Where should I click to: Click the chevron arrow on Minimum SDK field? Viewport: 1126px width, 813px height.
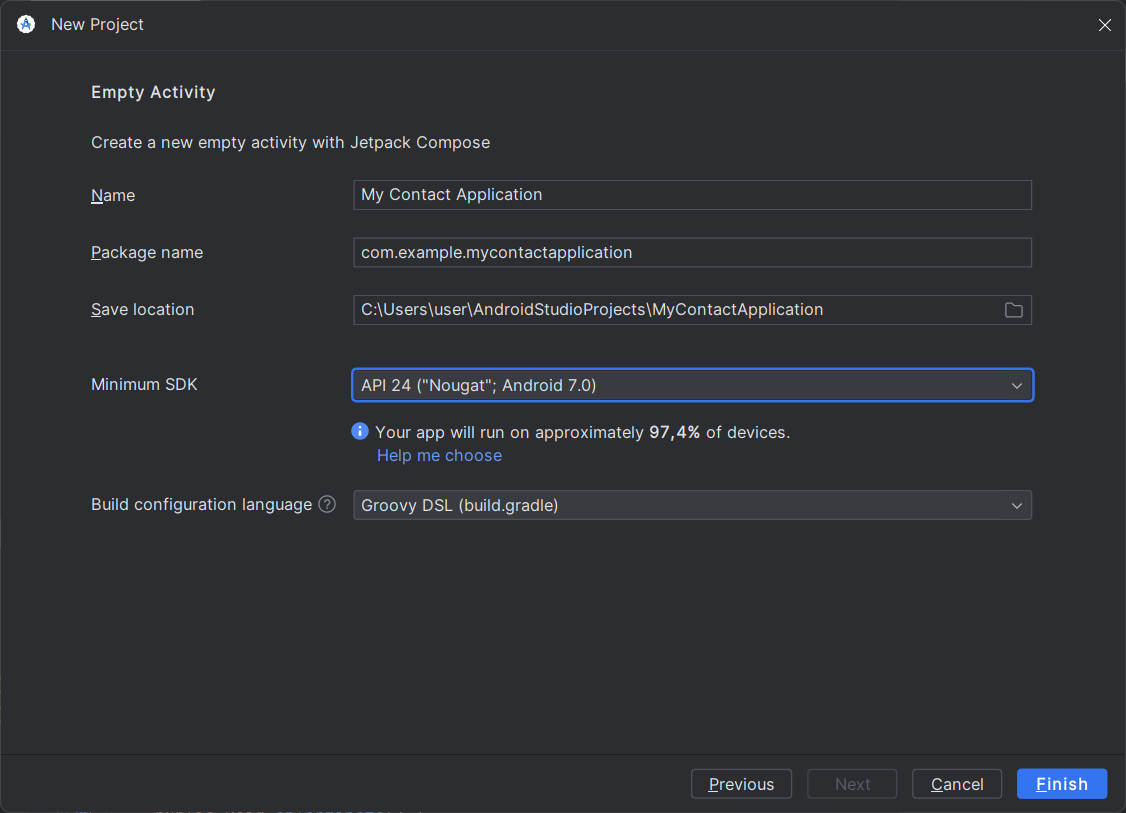pyautogui.click(x=1016, y=386)
